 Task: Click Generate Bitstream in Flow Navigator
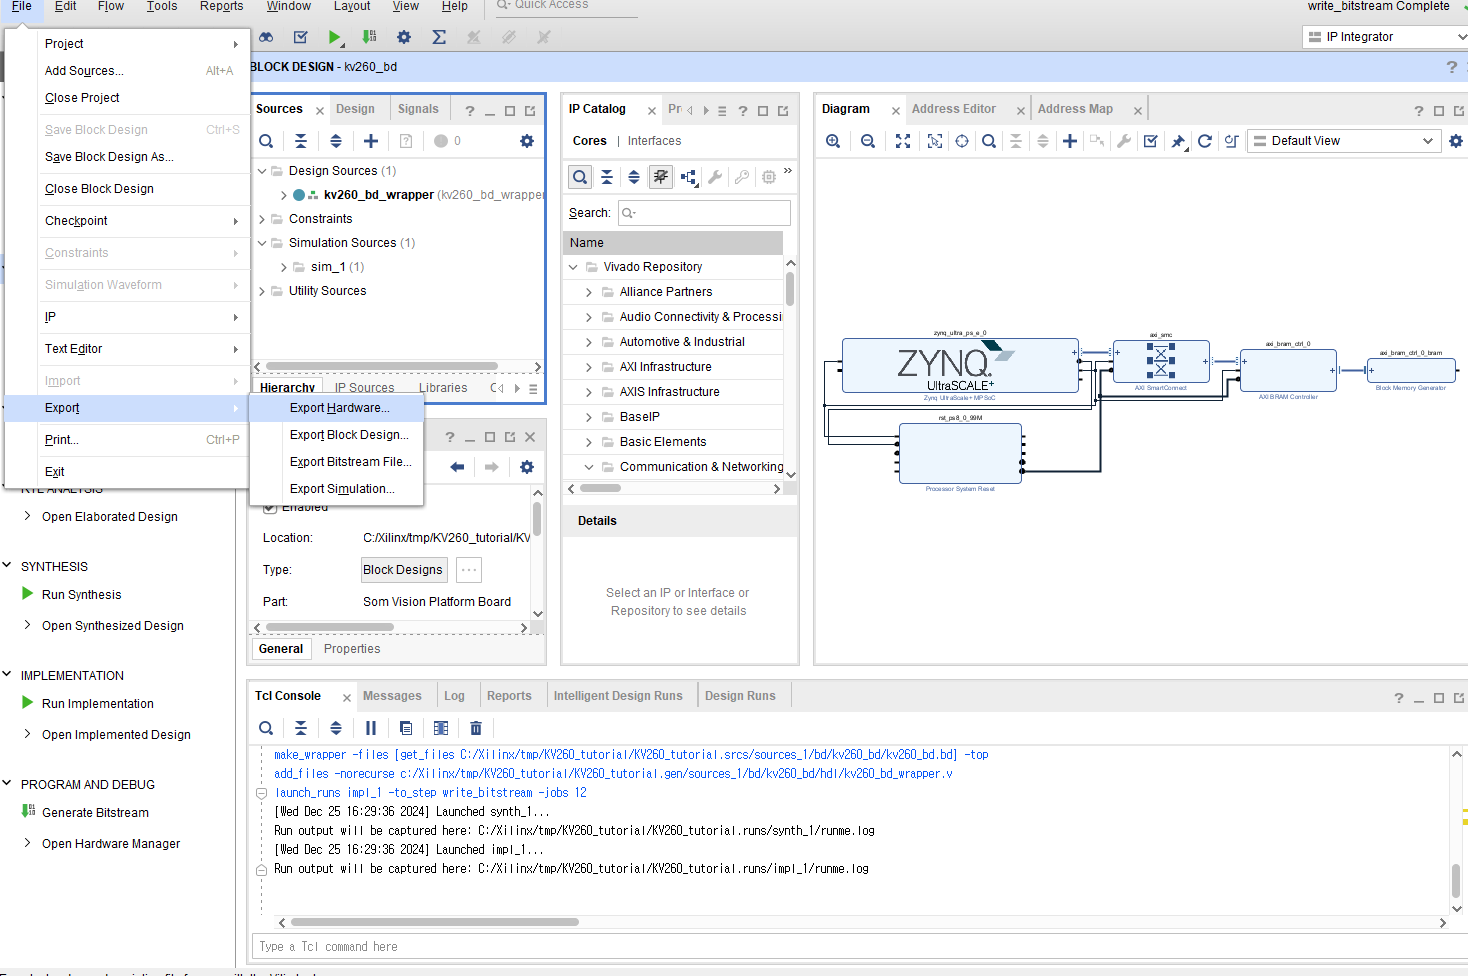tap(95, 813)
